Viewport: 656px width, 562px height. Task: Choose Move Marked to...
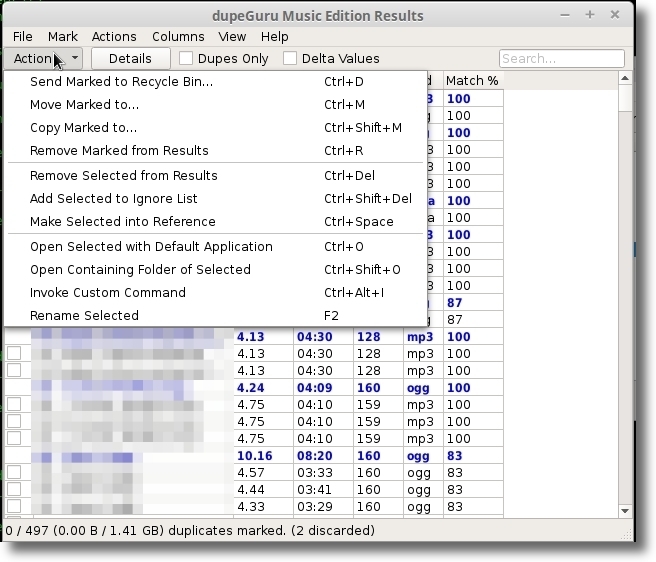coord(215,105)
